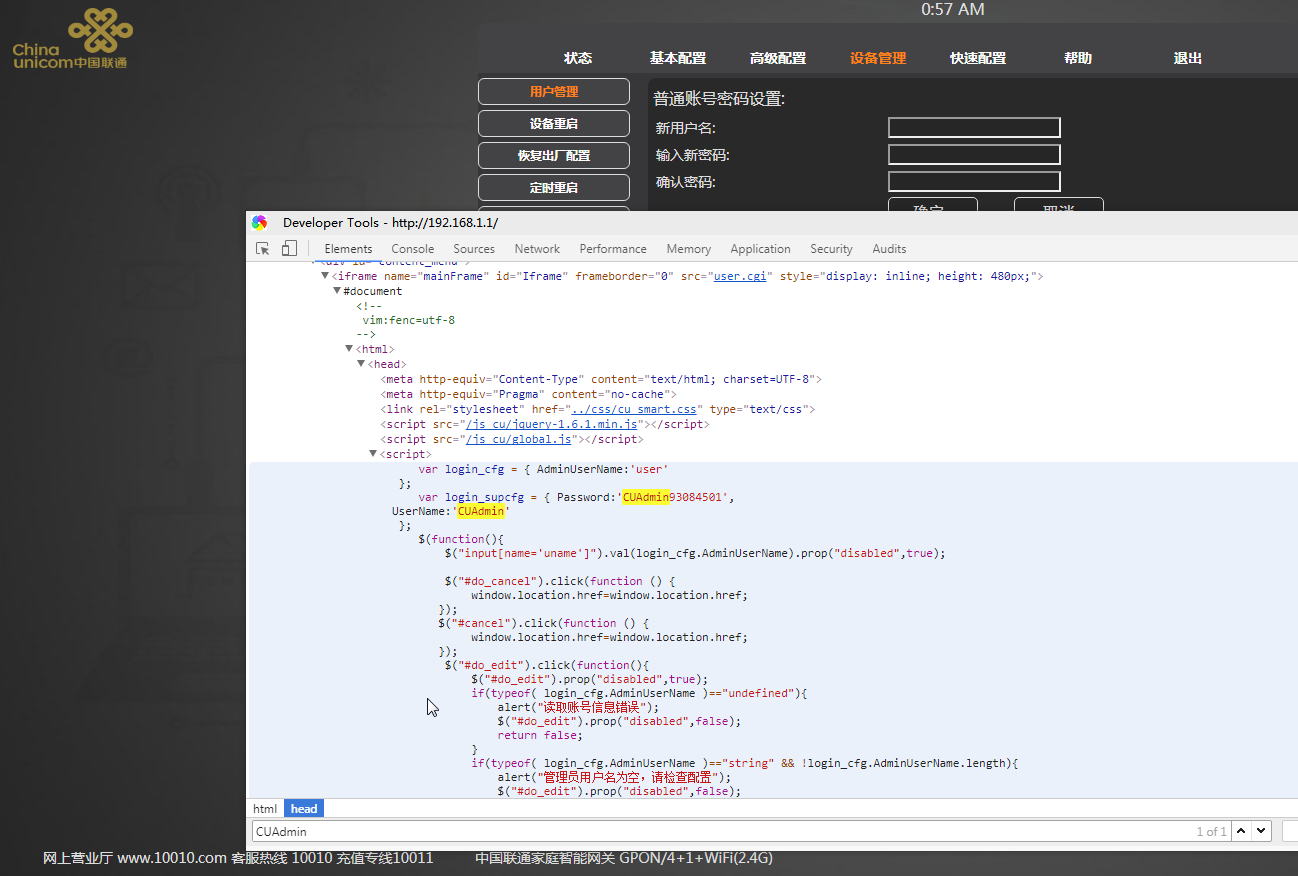
Task: Toggle the device toolbar icon
Action: pos(289,249)
